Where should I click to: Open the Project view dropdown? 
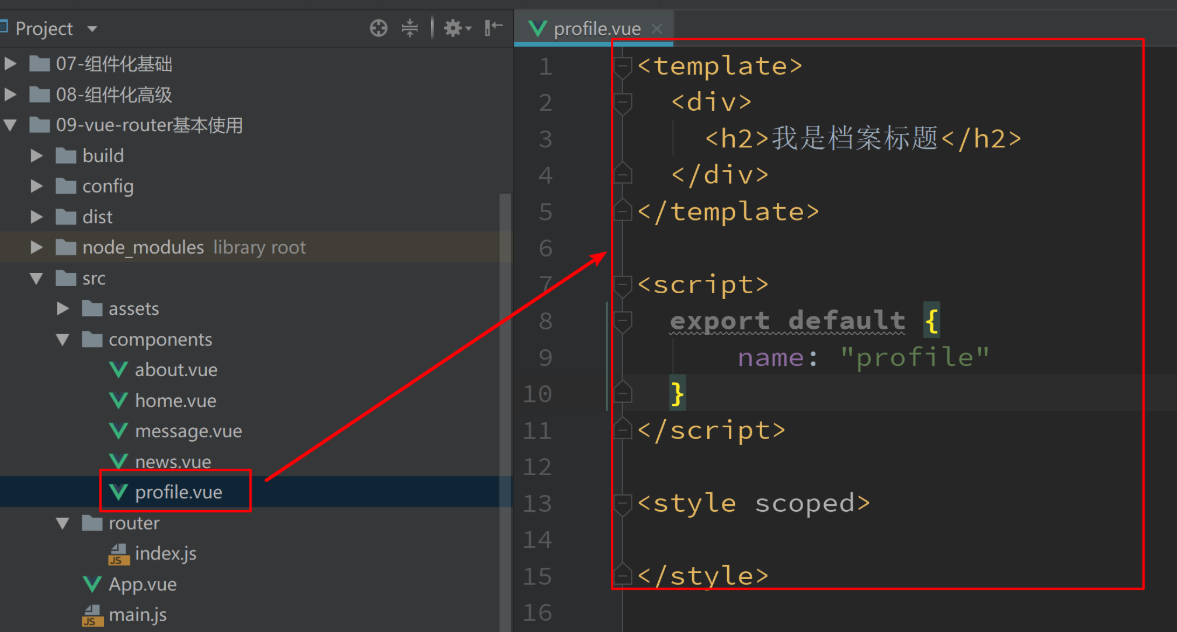coord(92,29)
